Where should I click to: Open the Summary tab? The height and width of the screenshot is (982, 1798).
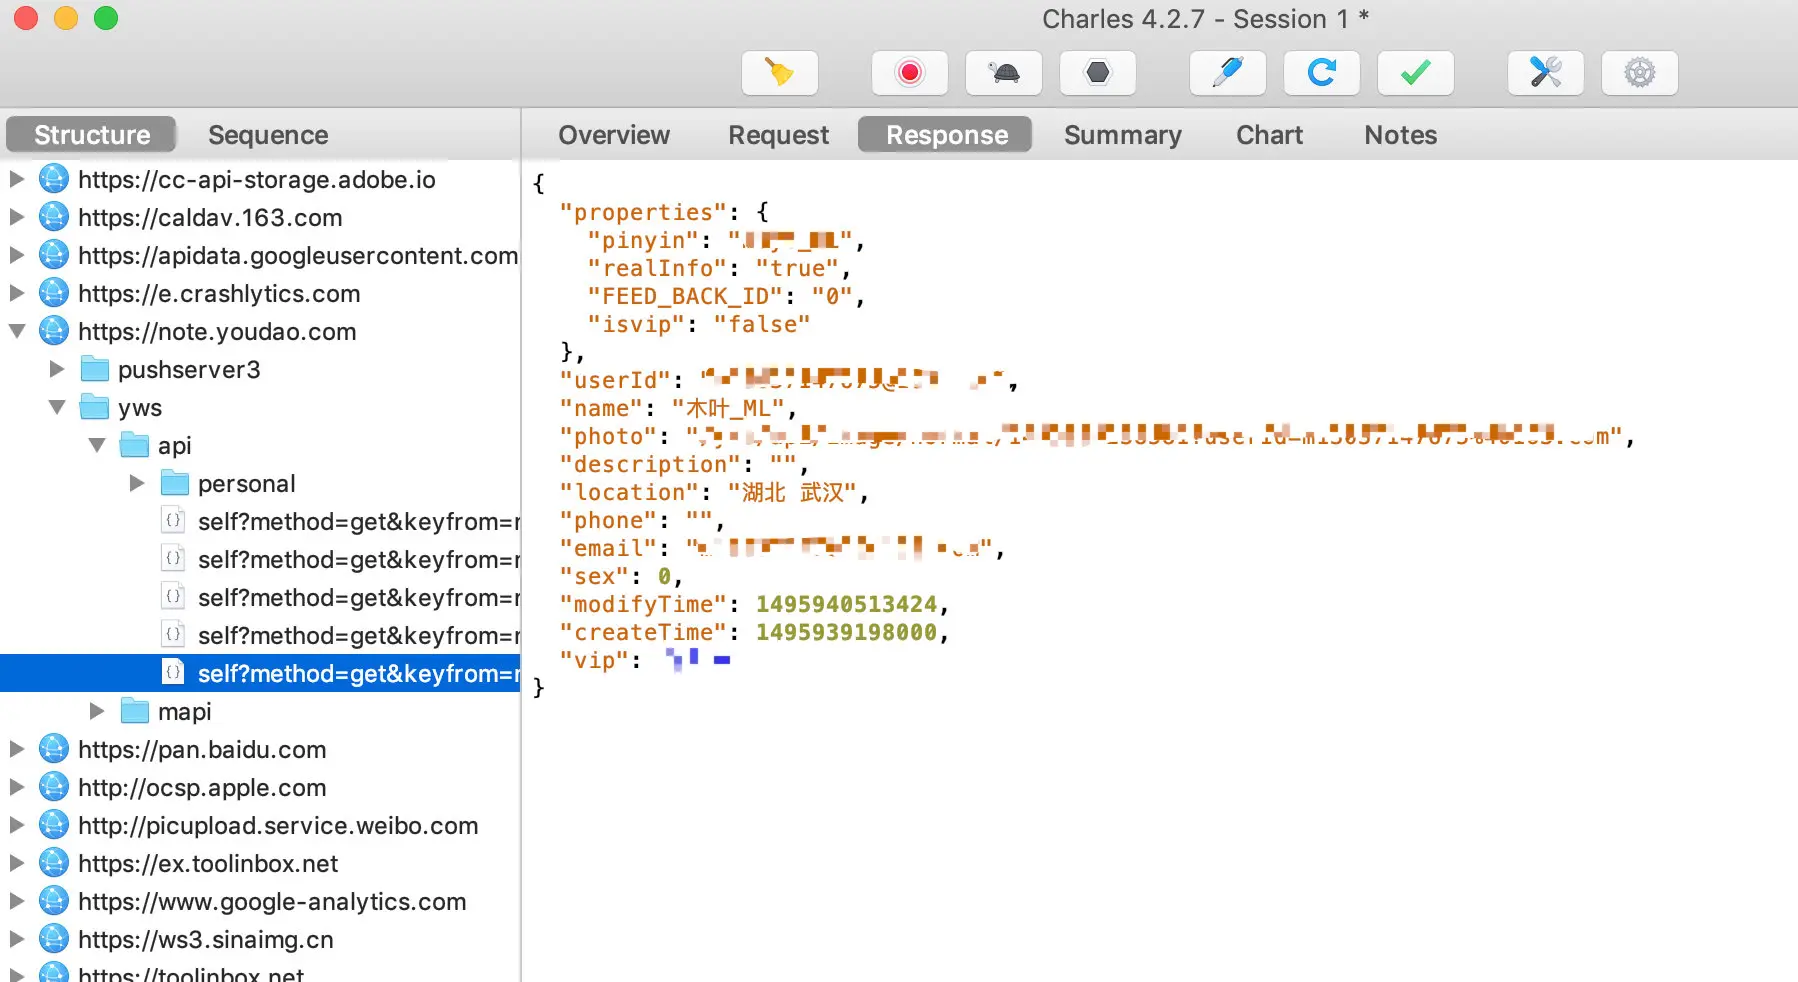[x=1122, y=135]
